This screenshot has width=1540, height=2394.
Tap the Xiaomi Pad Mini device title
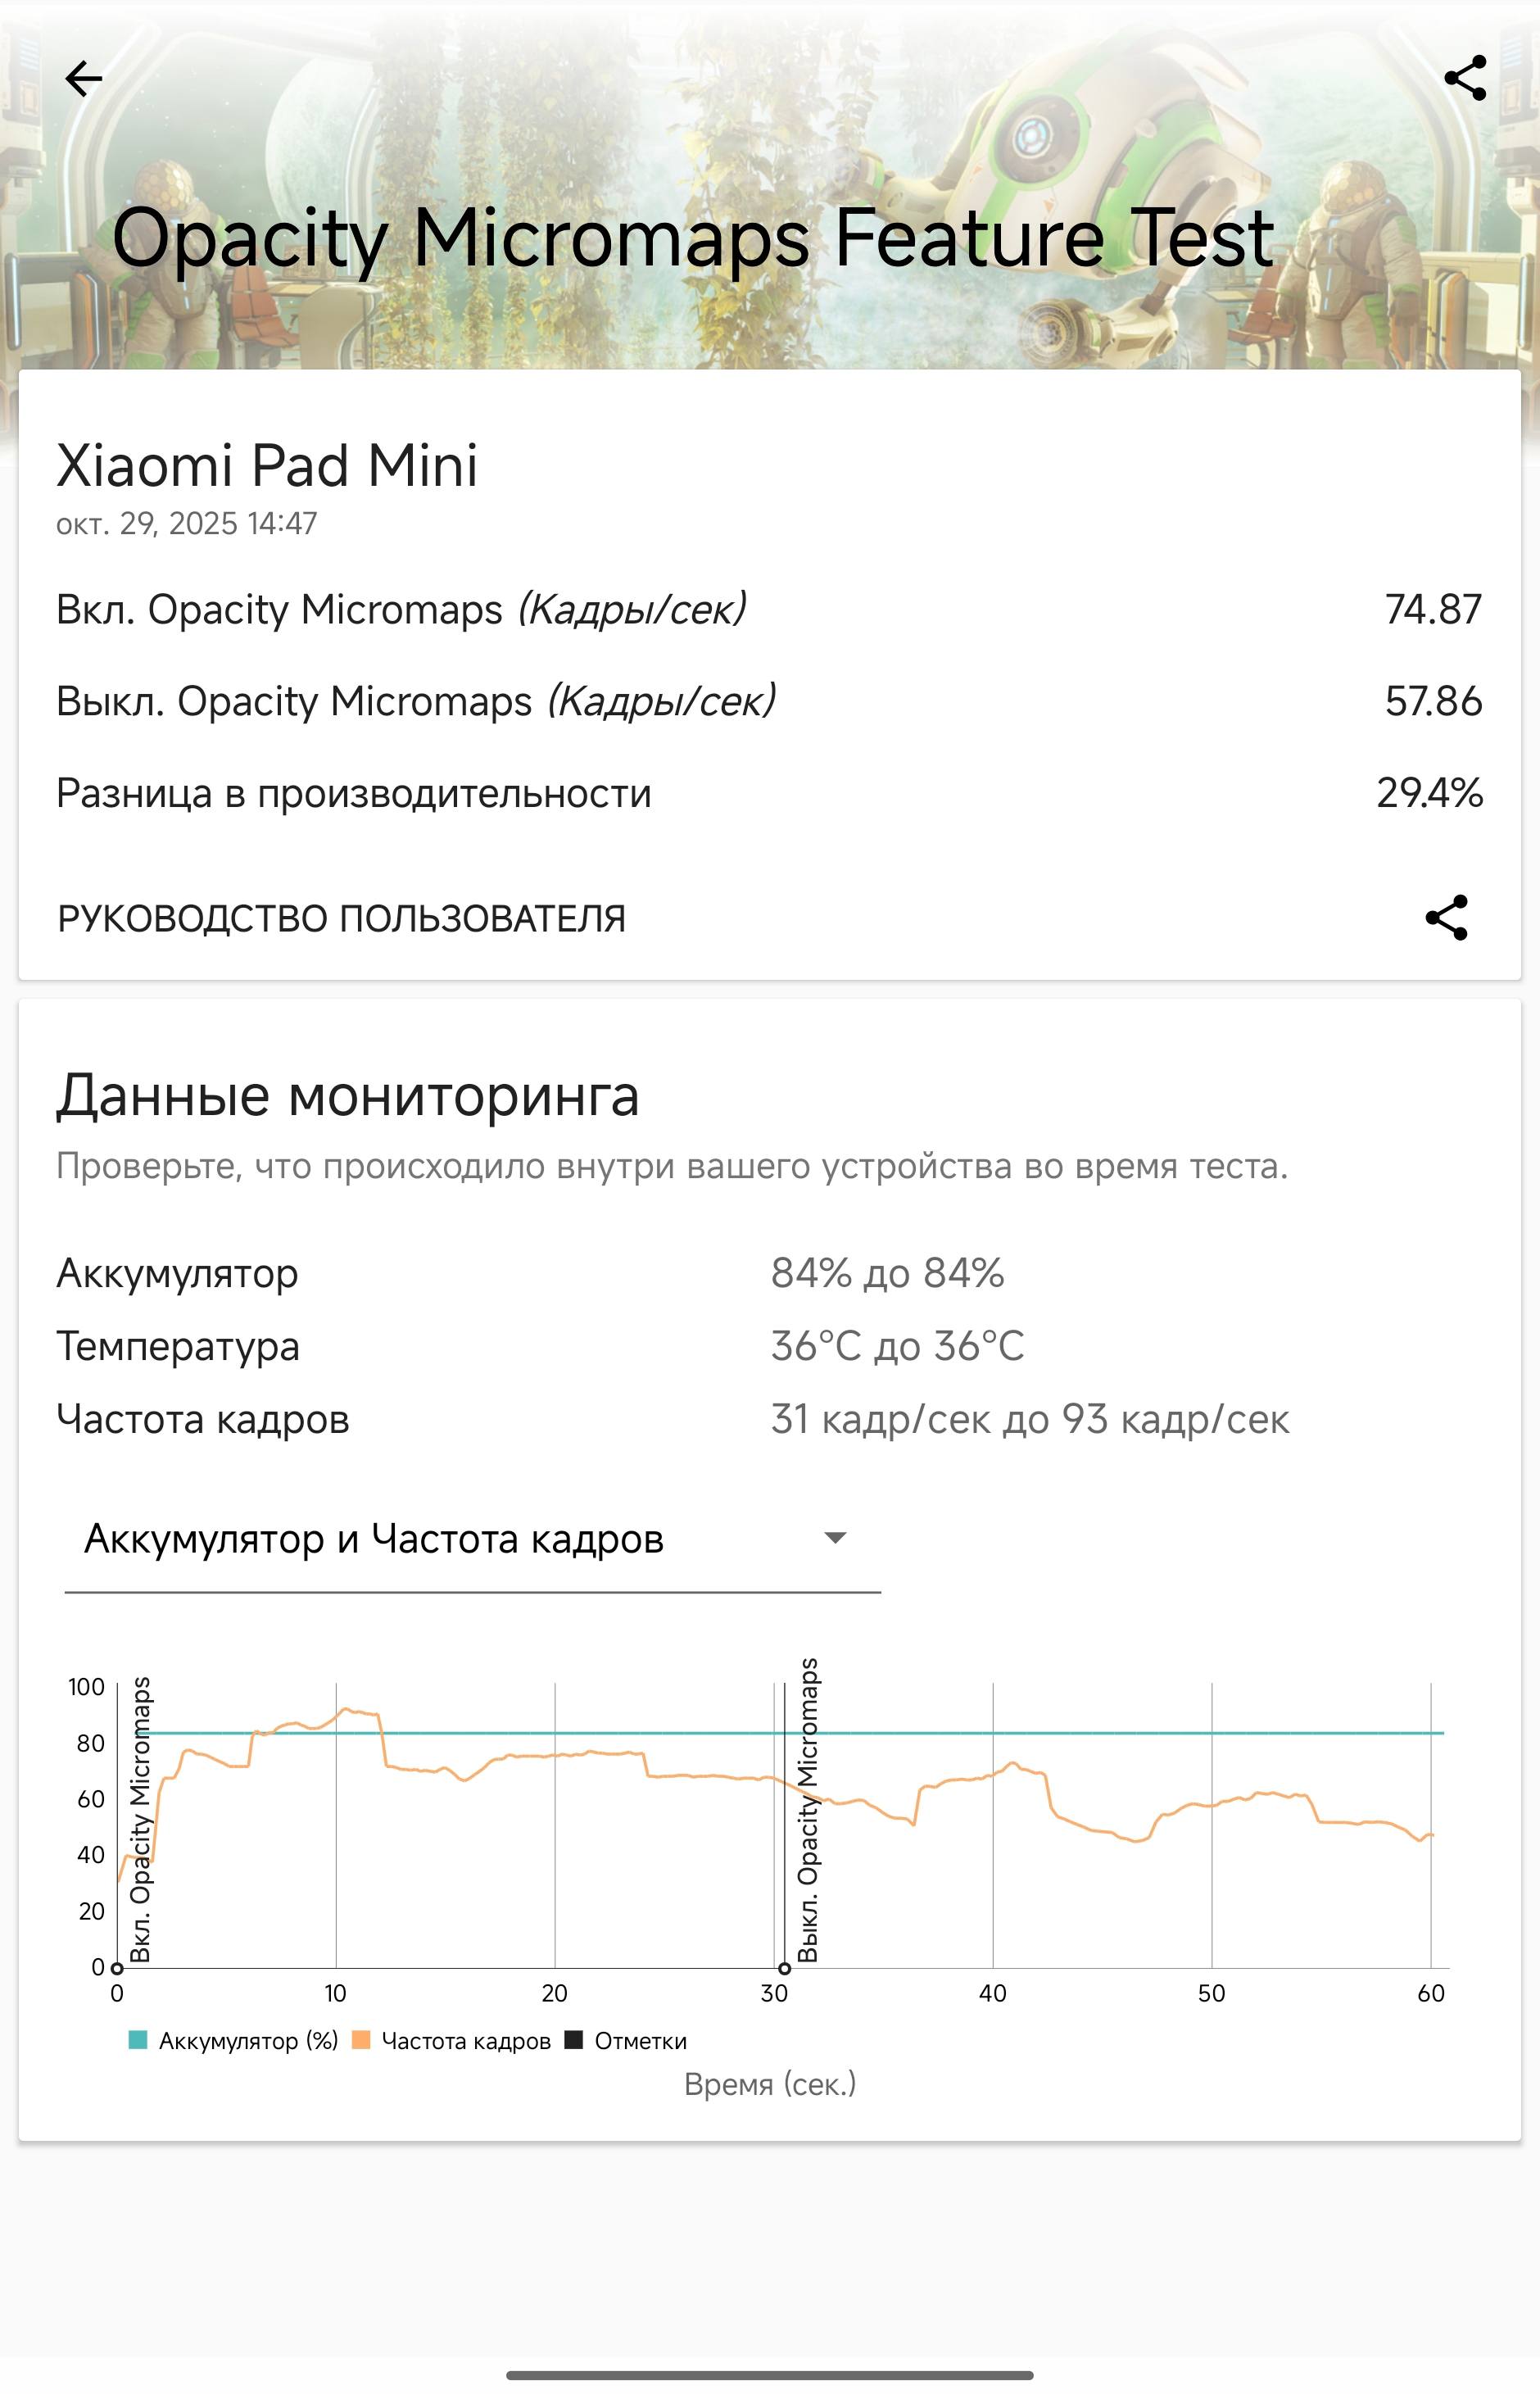coord(267,466)
